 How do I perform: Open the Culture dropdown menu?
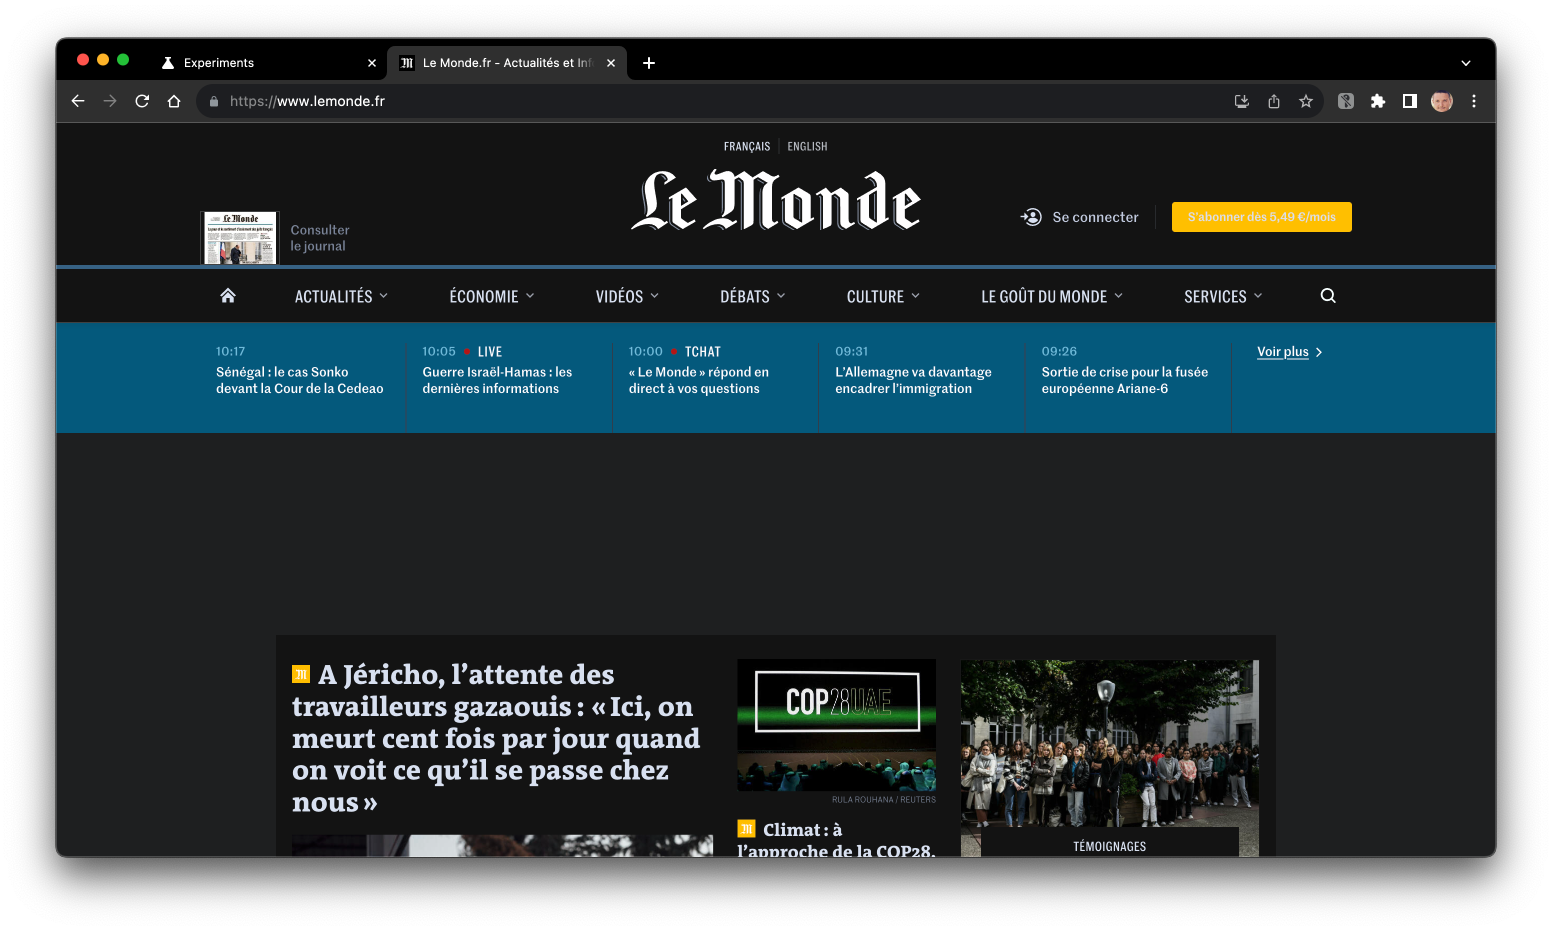883,297
